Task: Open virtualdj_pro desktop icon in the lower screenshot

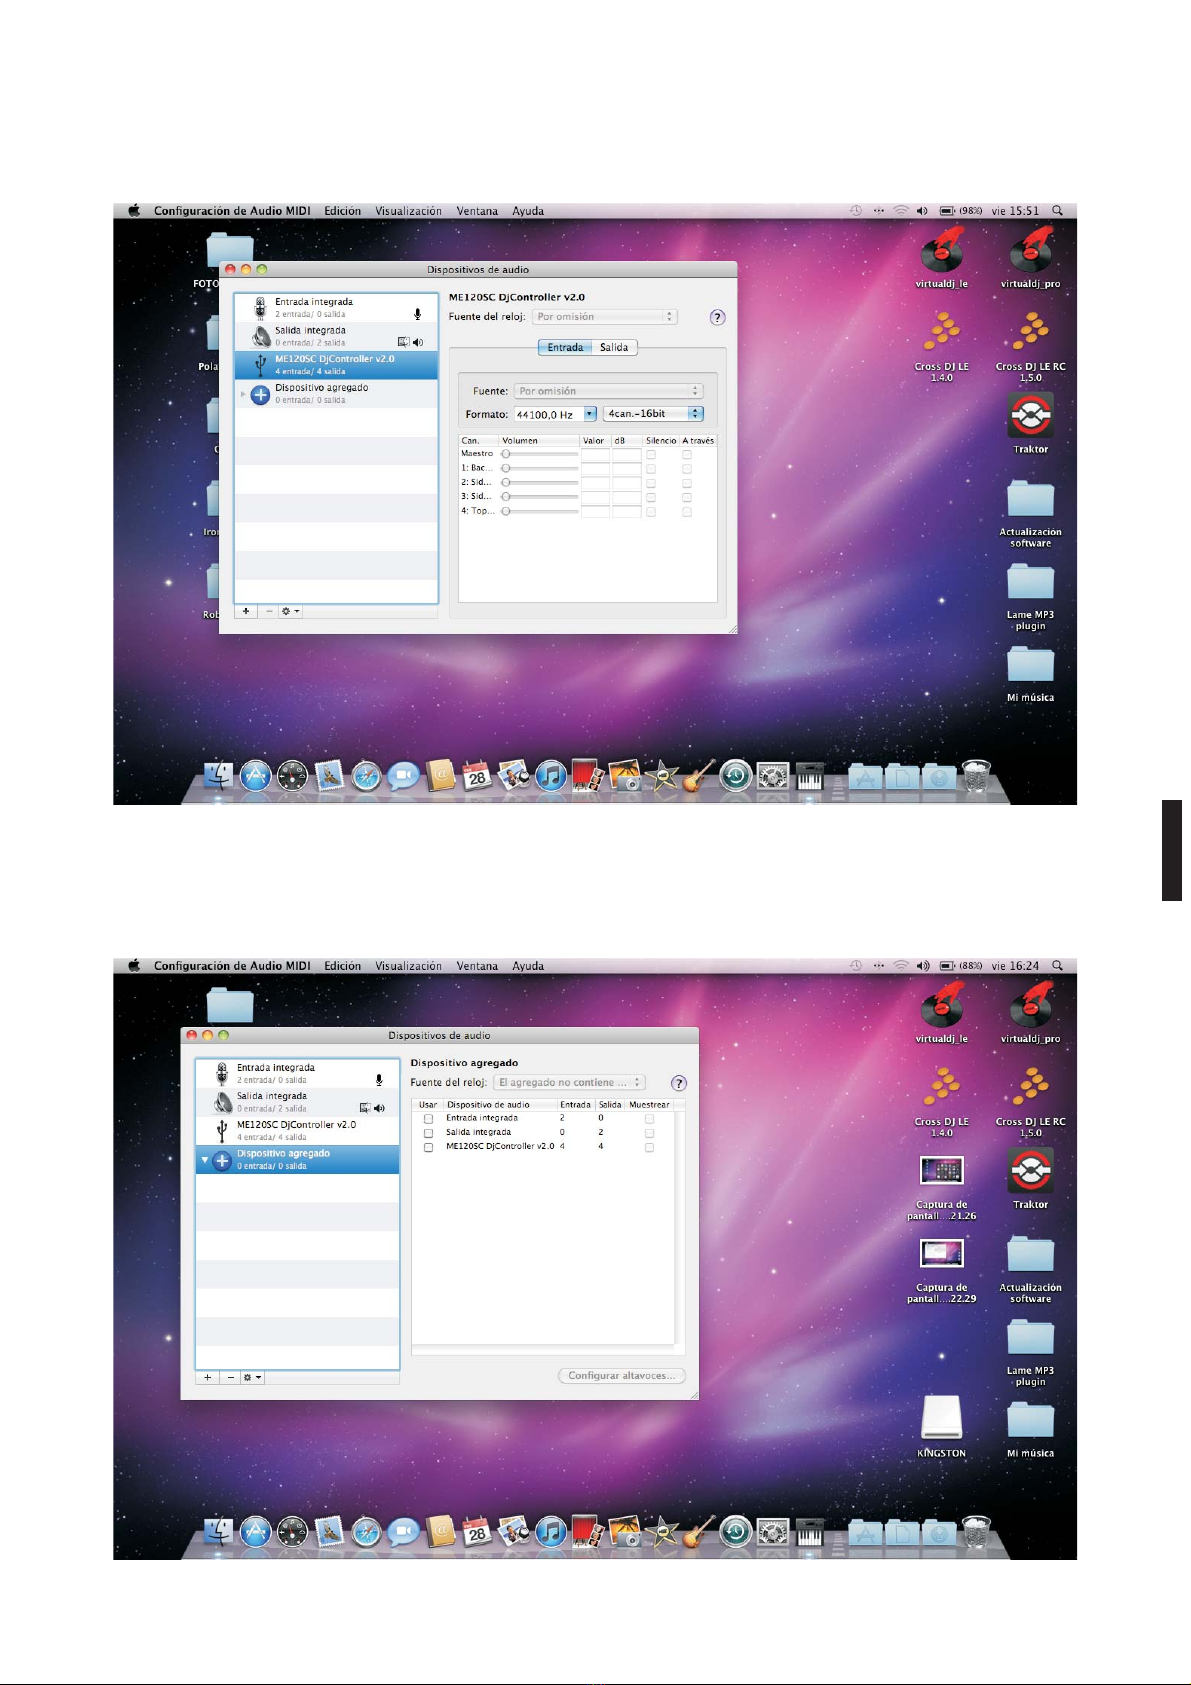Action: (x=1031, y=1005)
